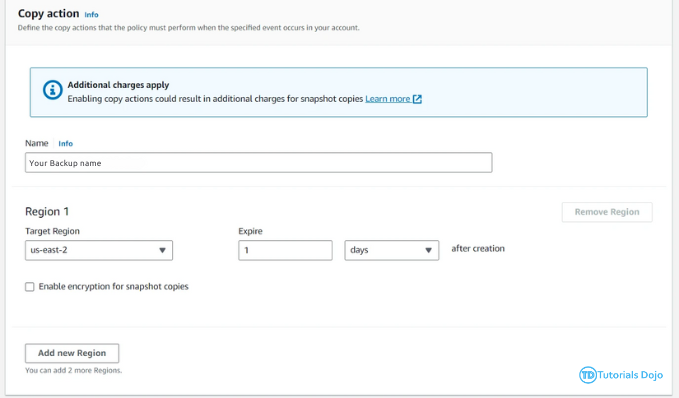Click the 'Region 1' section heading
679x398 pixels.
tap(47, 211)
